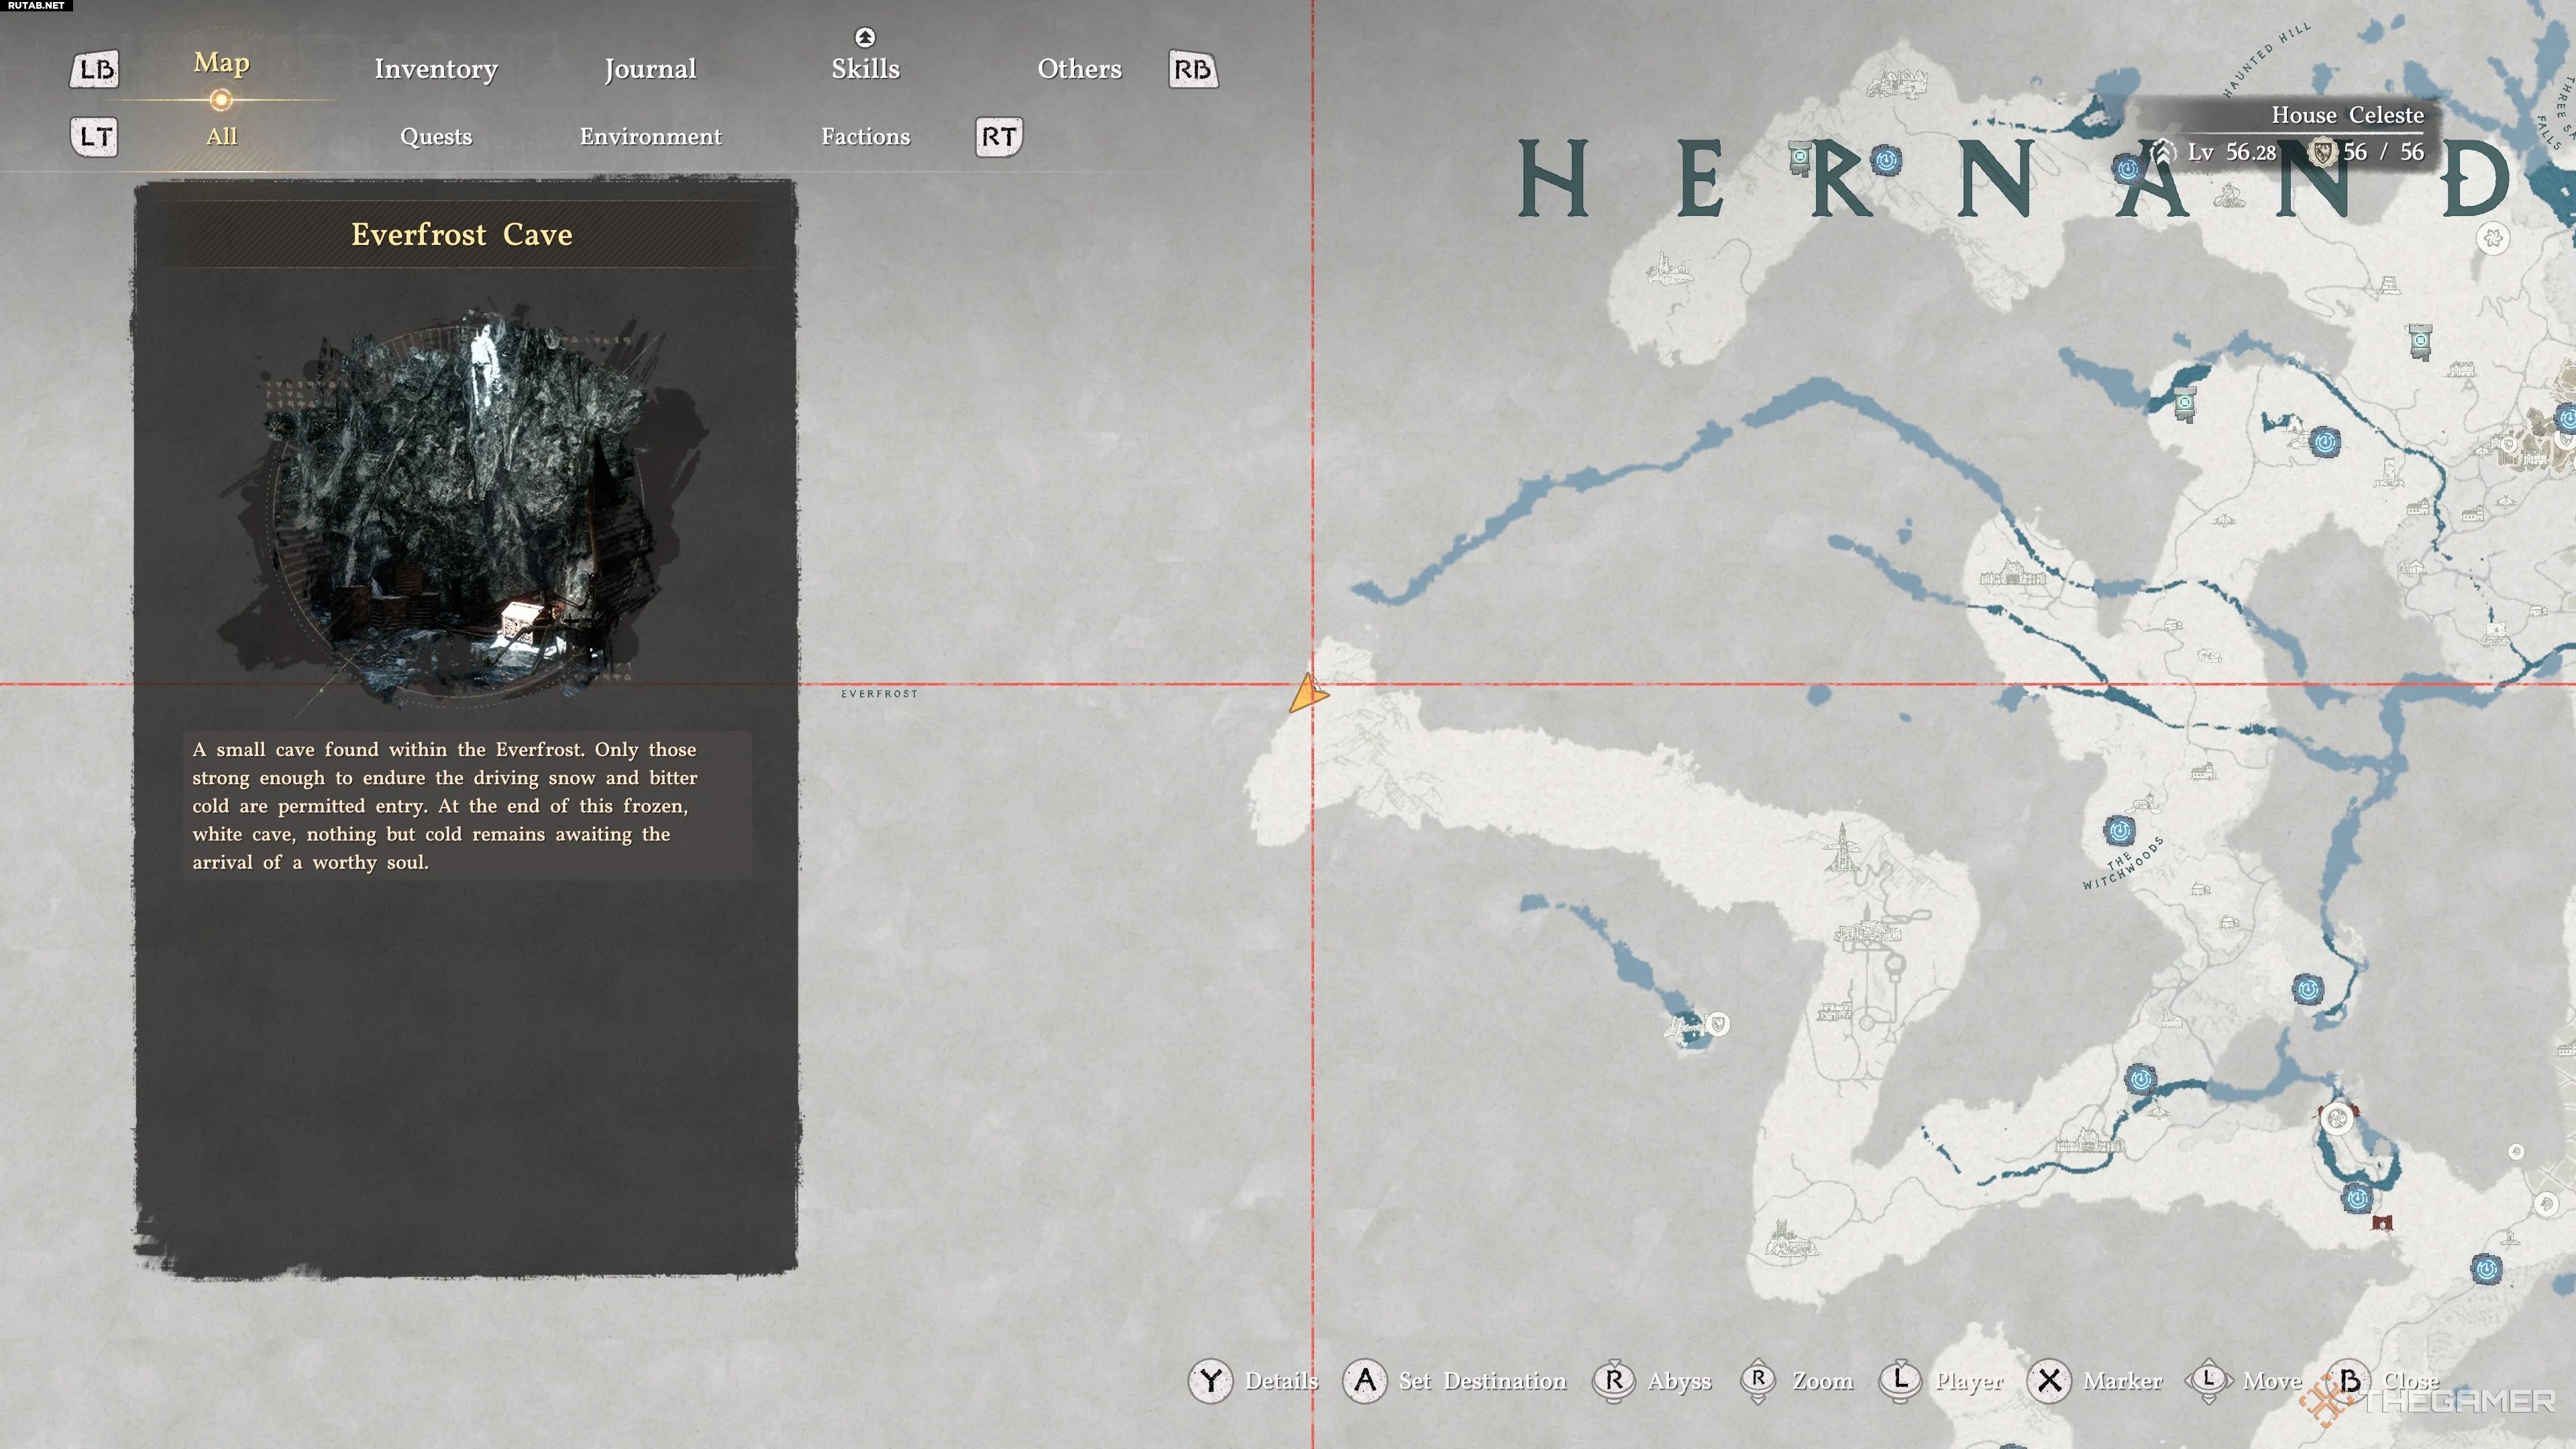Filter map by Quests
Screen dimensions: 2576x1449
pyautogui.click(x=436, y=137)
